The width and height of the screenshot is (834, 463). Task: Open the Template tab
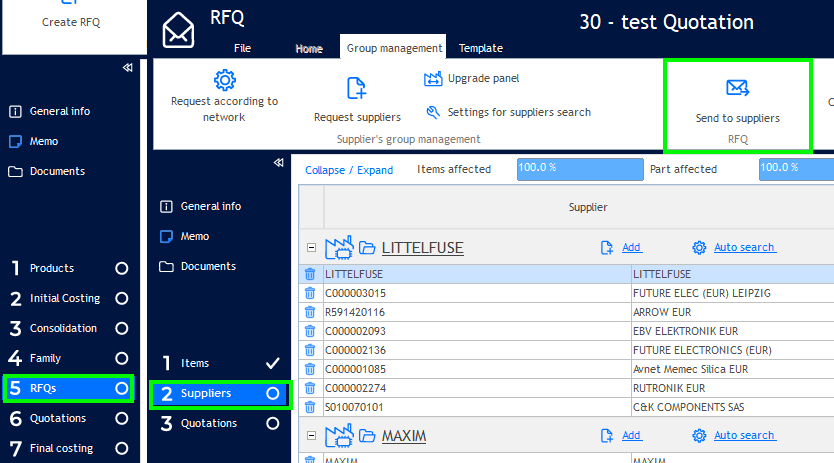(x=481, y=48)
